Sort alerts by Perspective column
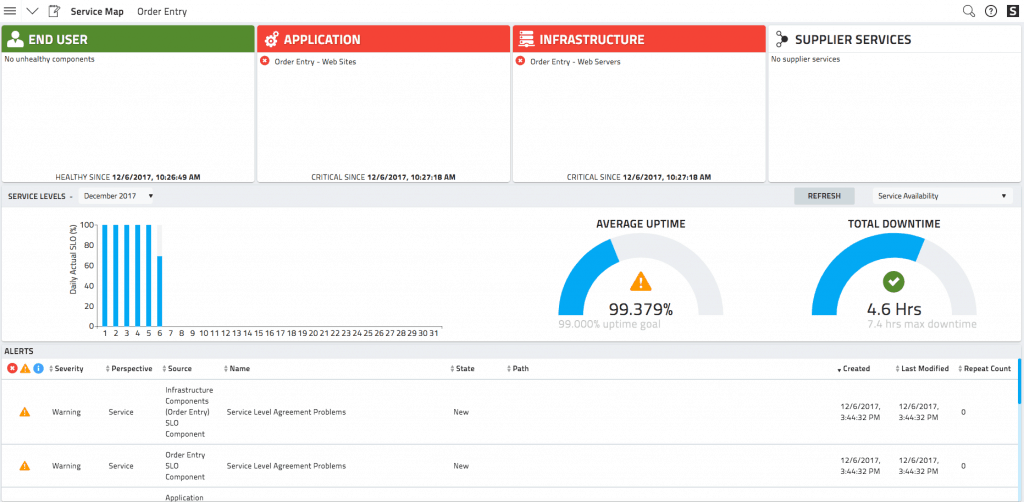Viewport: 1024px width, 502px height. [129, 369]
